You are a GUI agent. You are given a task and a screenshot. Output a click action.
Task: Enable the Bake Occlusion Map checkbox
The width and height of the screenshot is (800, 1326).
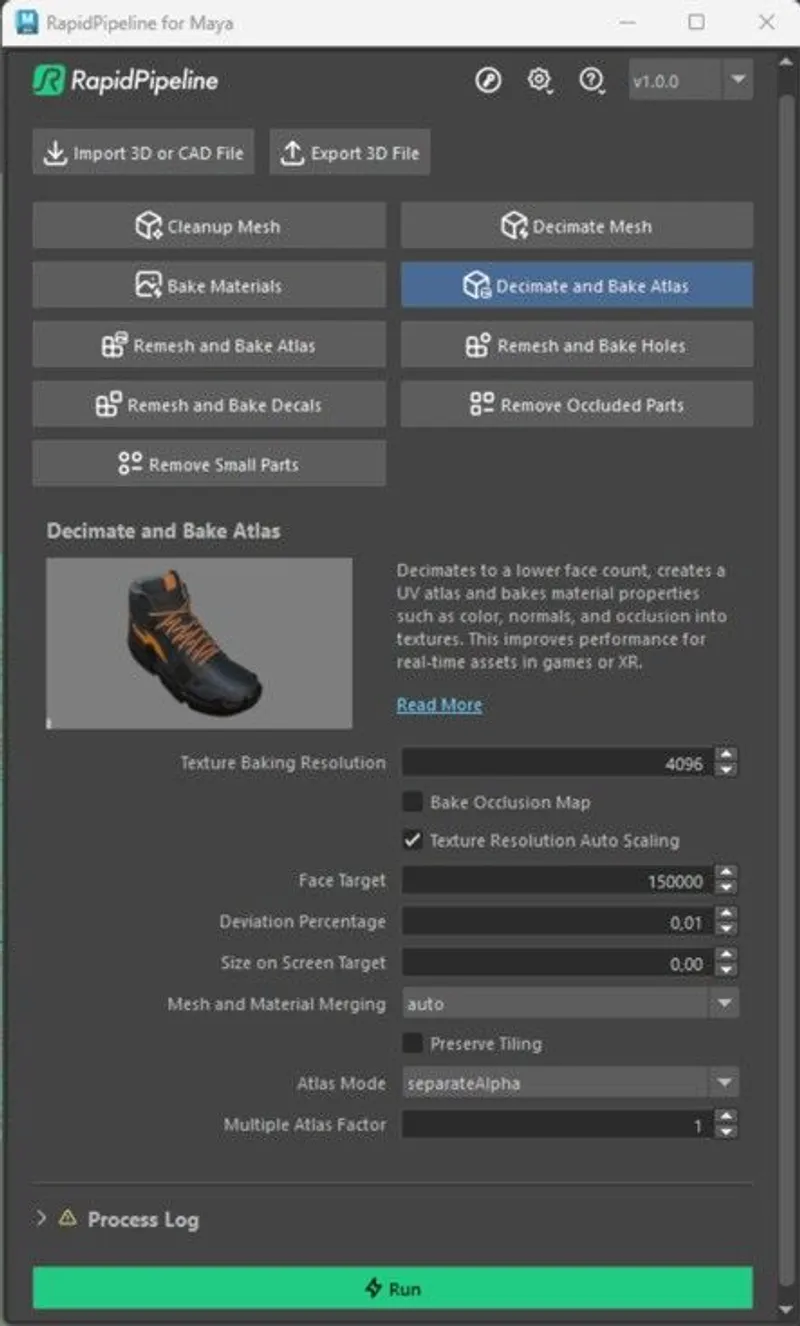coord(414,802)
